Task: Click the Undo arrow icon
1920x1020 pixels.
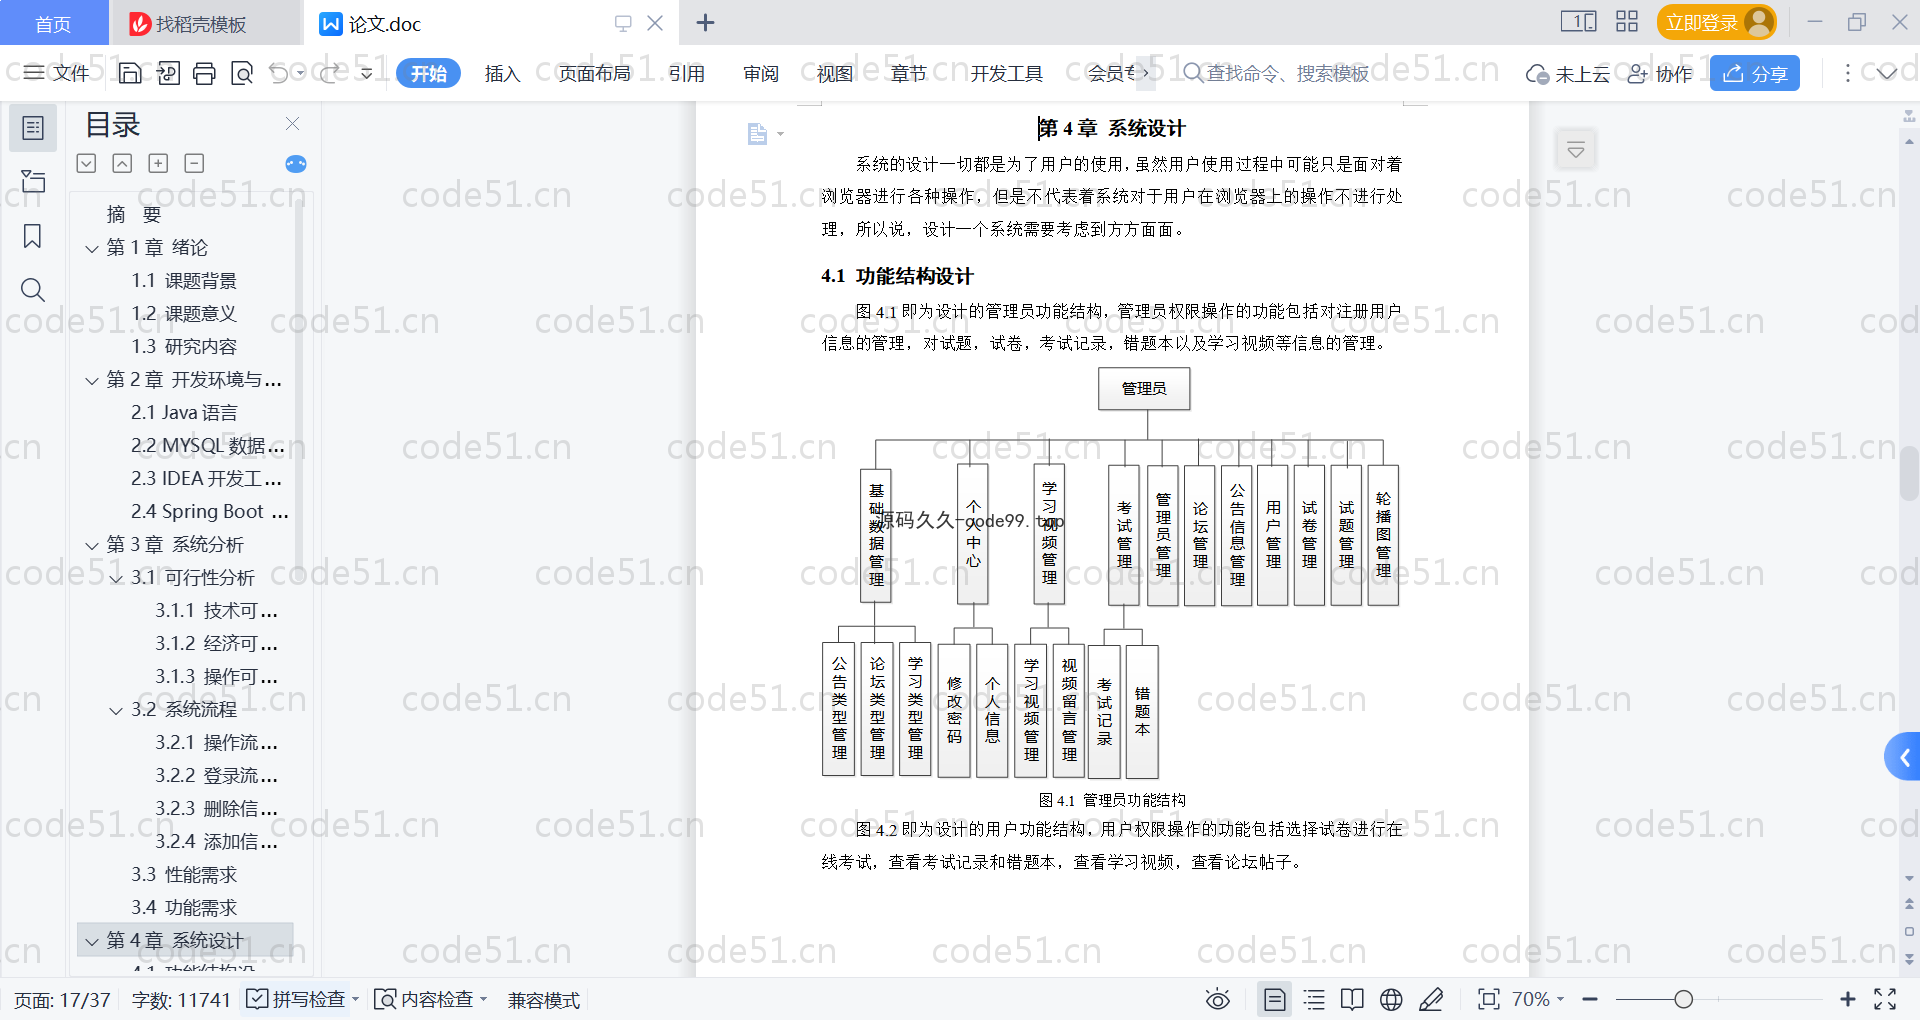Action: click(x=279, y=73)
